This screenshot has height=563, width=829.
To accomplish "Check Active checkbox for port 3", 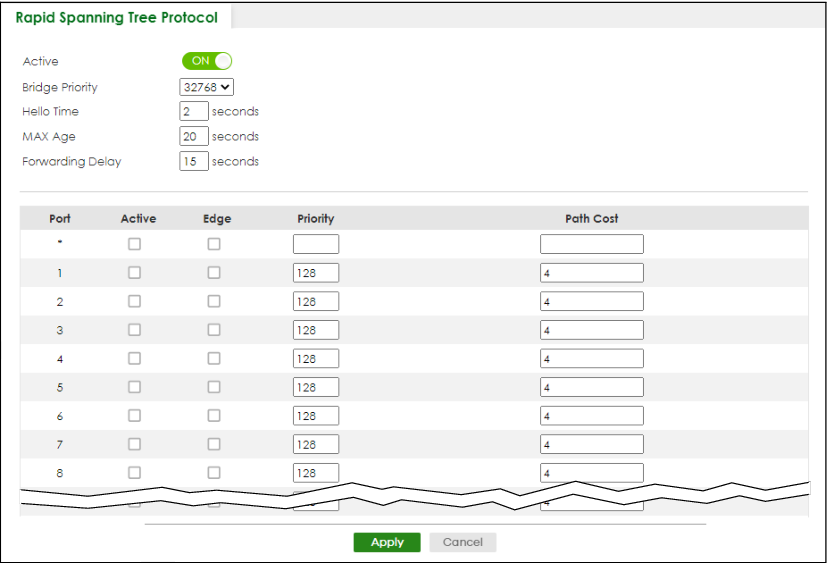I will click(x=134, y=330).
